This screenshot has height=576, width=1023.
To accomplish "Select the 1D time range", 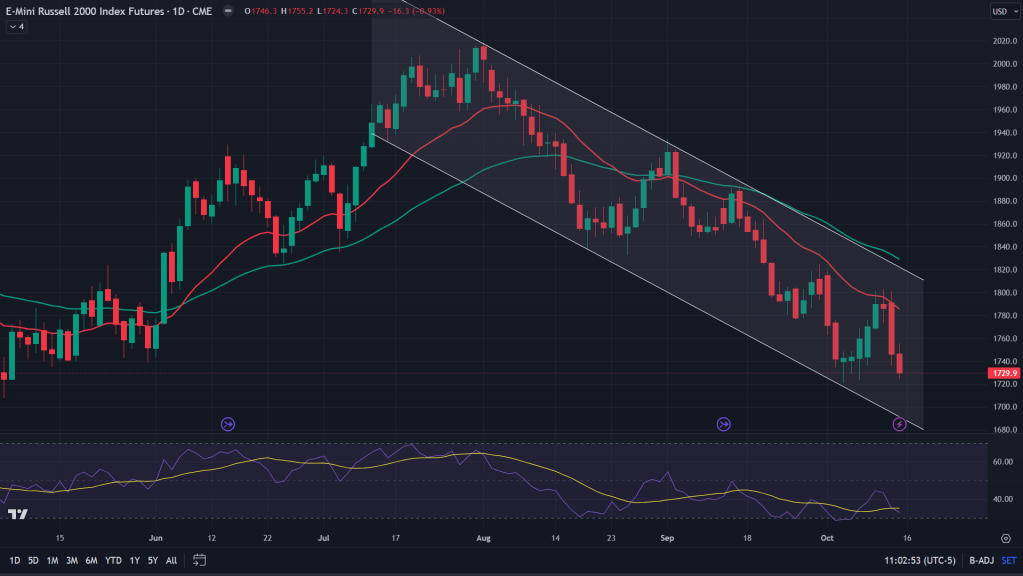I will click(16, 560).
